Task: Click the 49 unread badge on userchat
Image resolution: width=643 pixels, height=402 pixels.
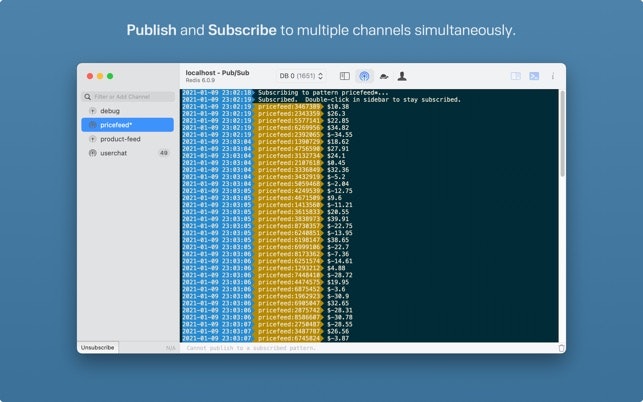Action: point(164,153)
